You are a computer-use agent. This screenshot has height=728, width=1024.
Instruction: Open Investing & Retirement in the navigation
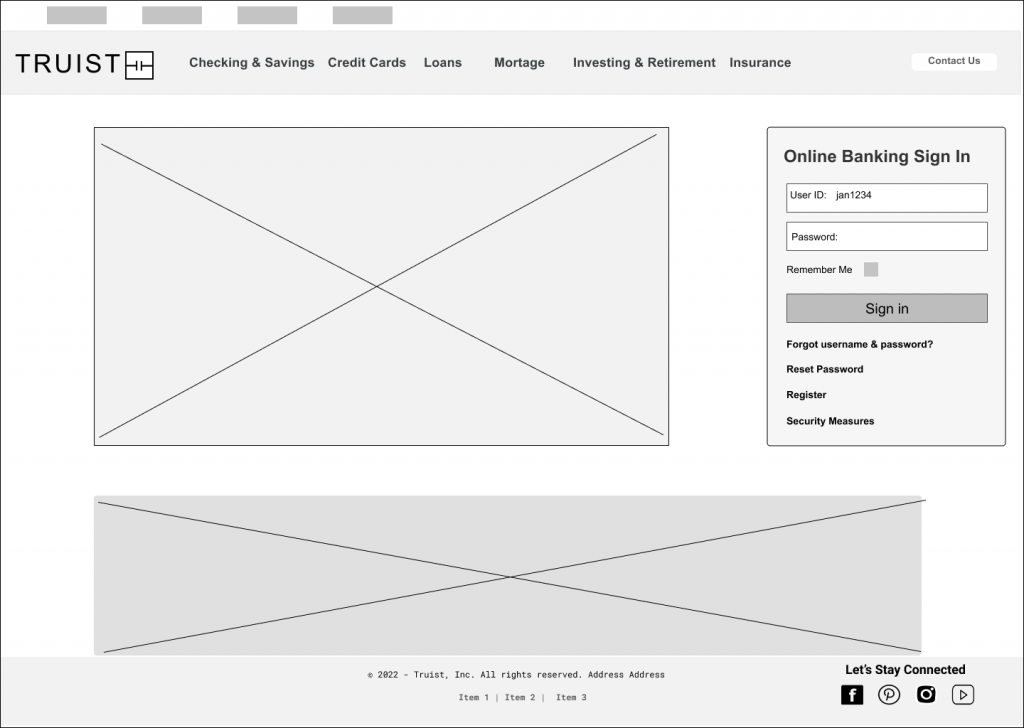644,62
